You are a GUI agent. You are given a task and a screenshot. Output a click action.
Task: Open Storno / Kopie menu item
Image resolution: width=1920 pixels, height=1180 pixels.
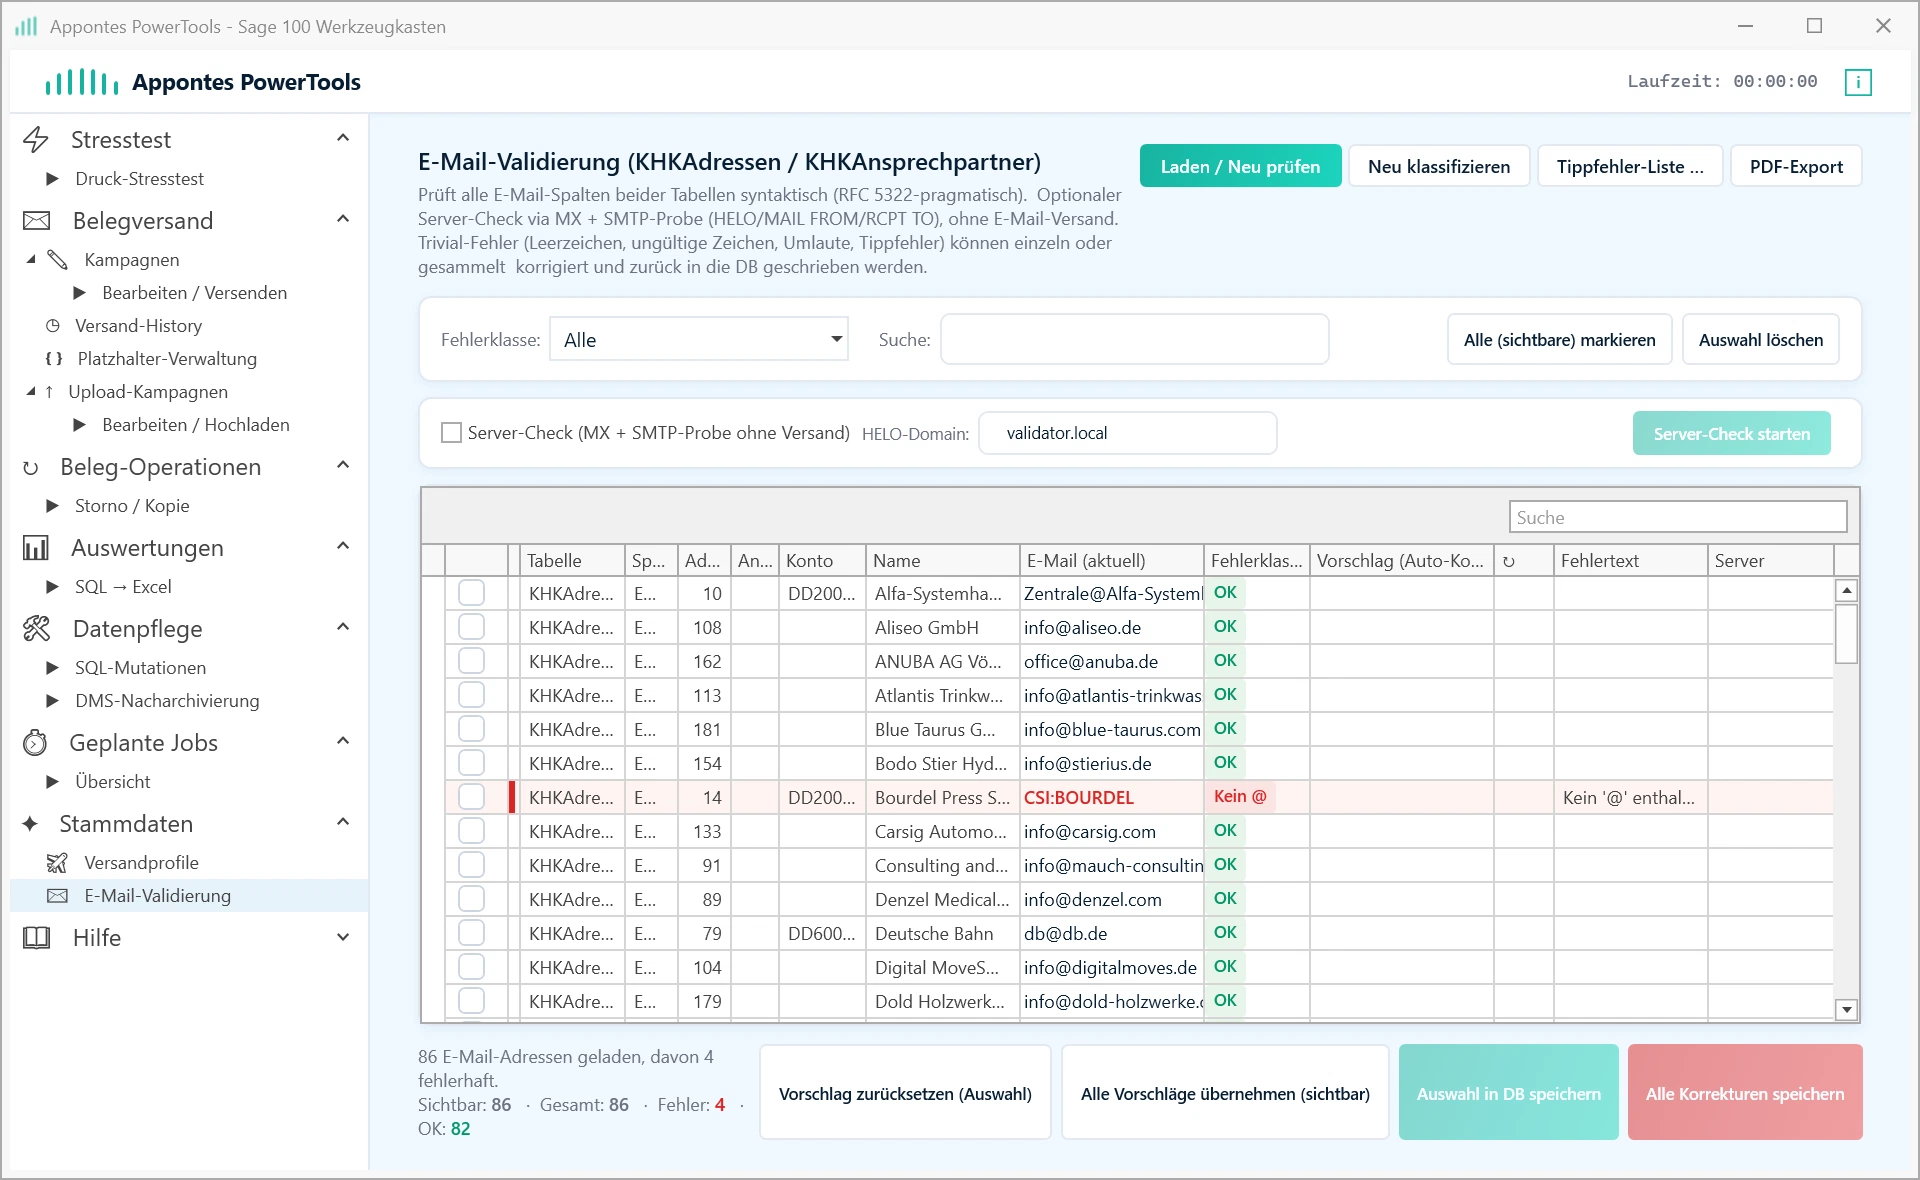[132, 506]
